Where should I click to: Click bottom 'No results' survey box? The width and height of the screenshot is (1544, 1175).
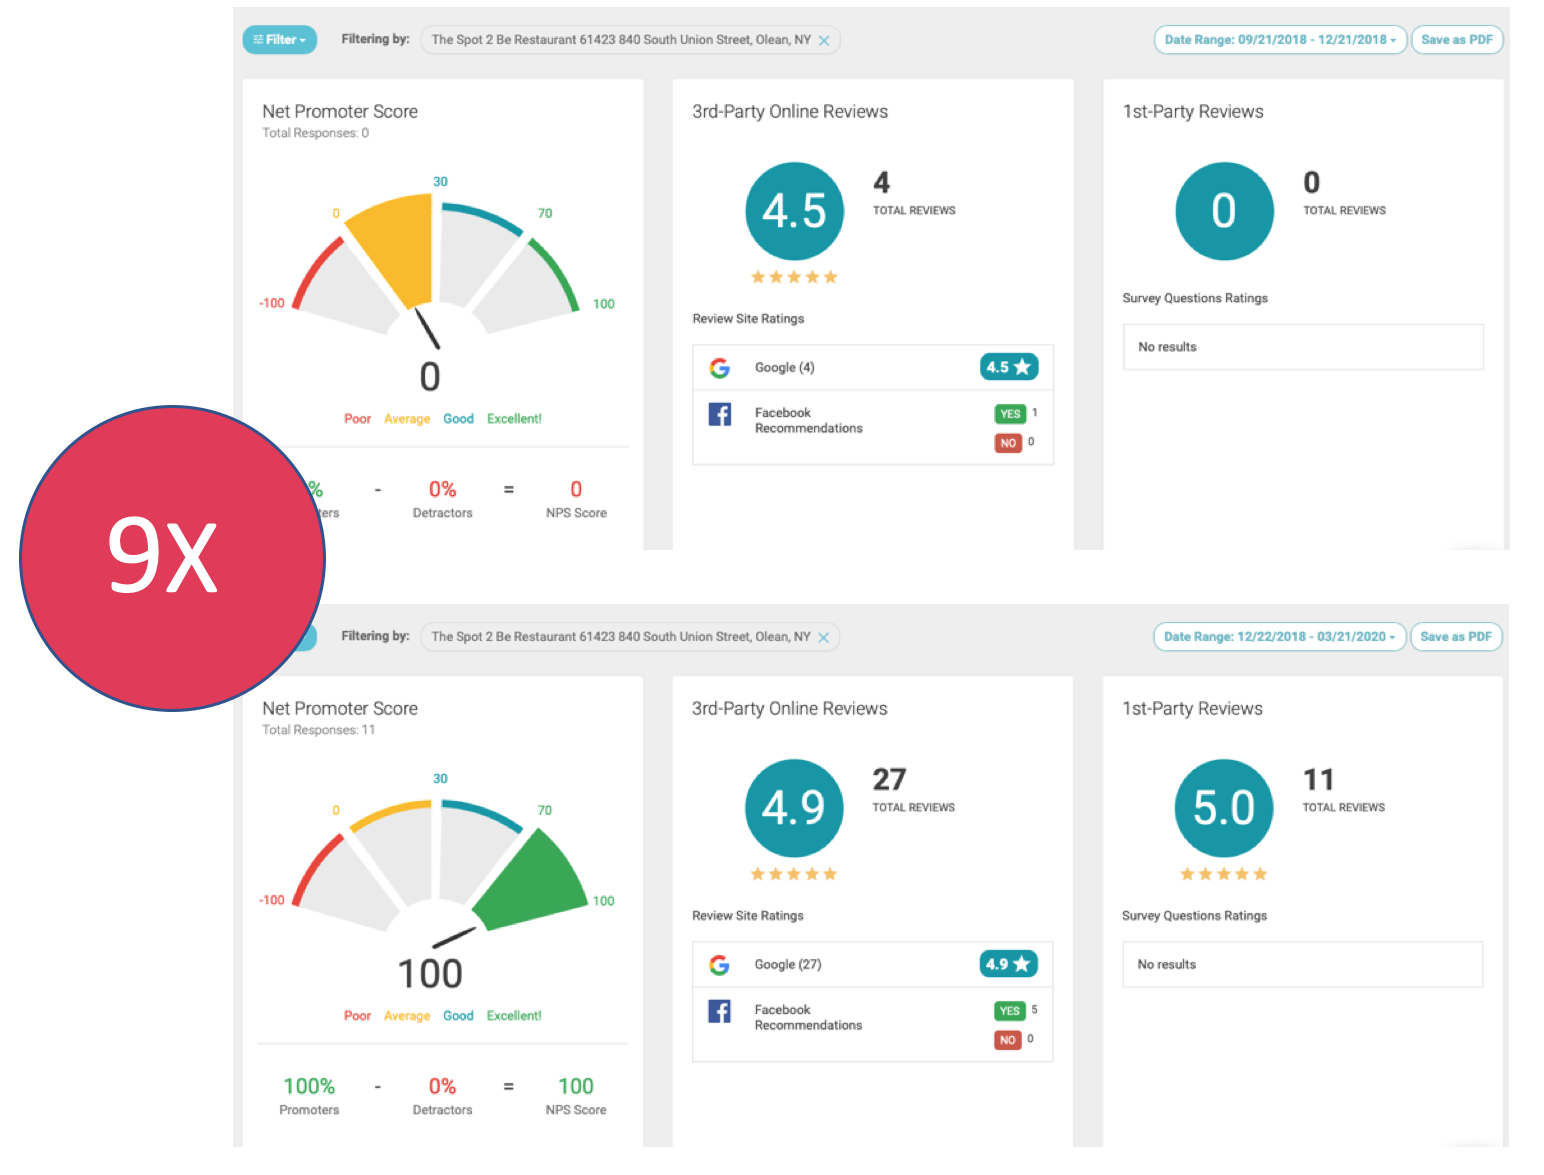(1302, 965)
